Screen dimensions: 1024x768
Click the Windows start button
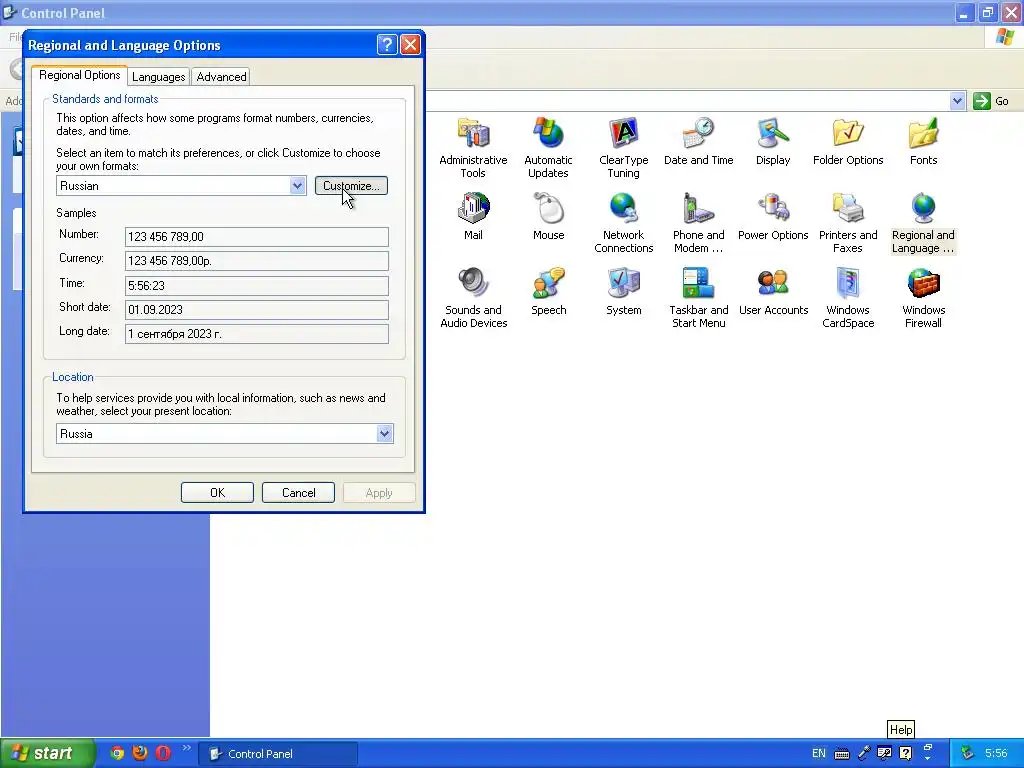pos(48,753)
